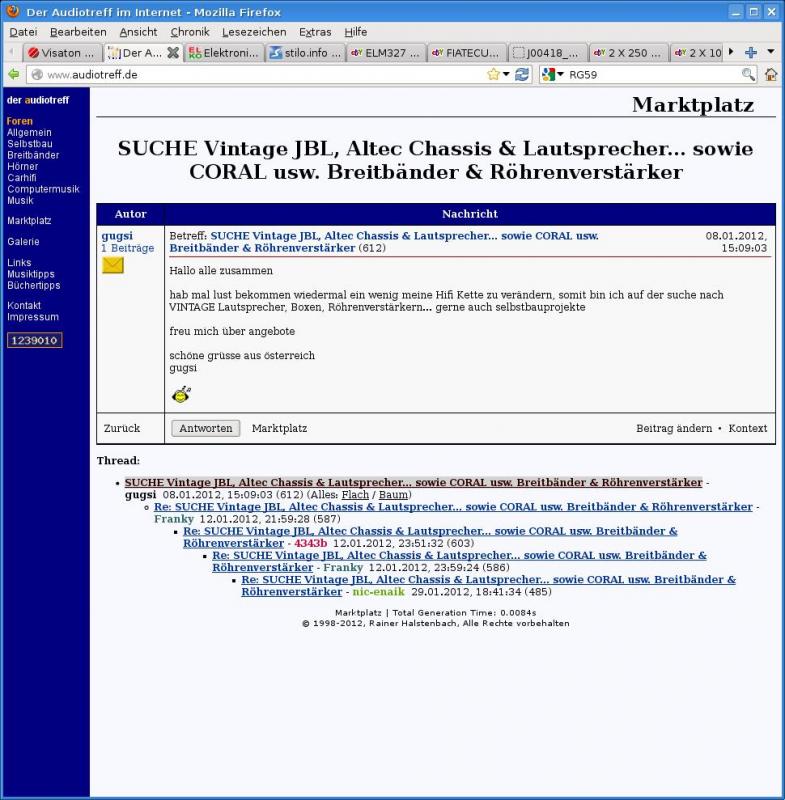Switch to the 2 X 250 tab
This screenshot has width=785, height=800.
click(628, 53)
